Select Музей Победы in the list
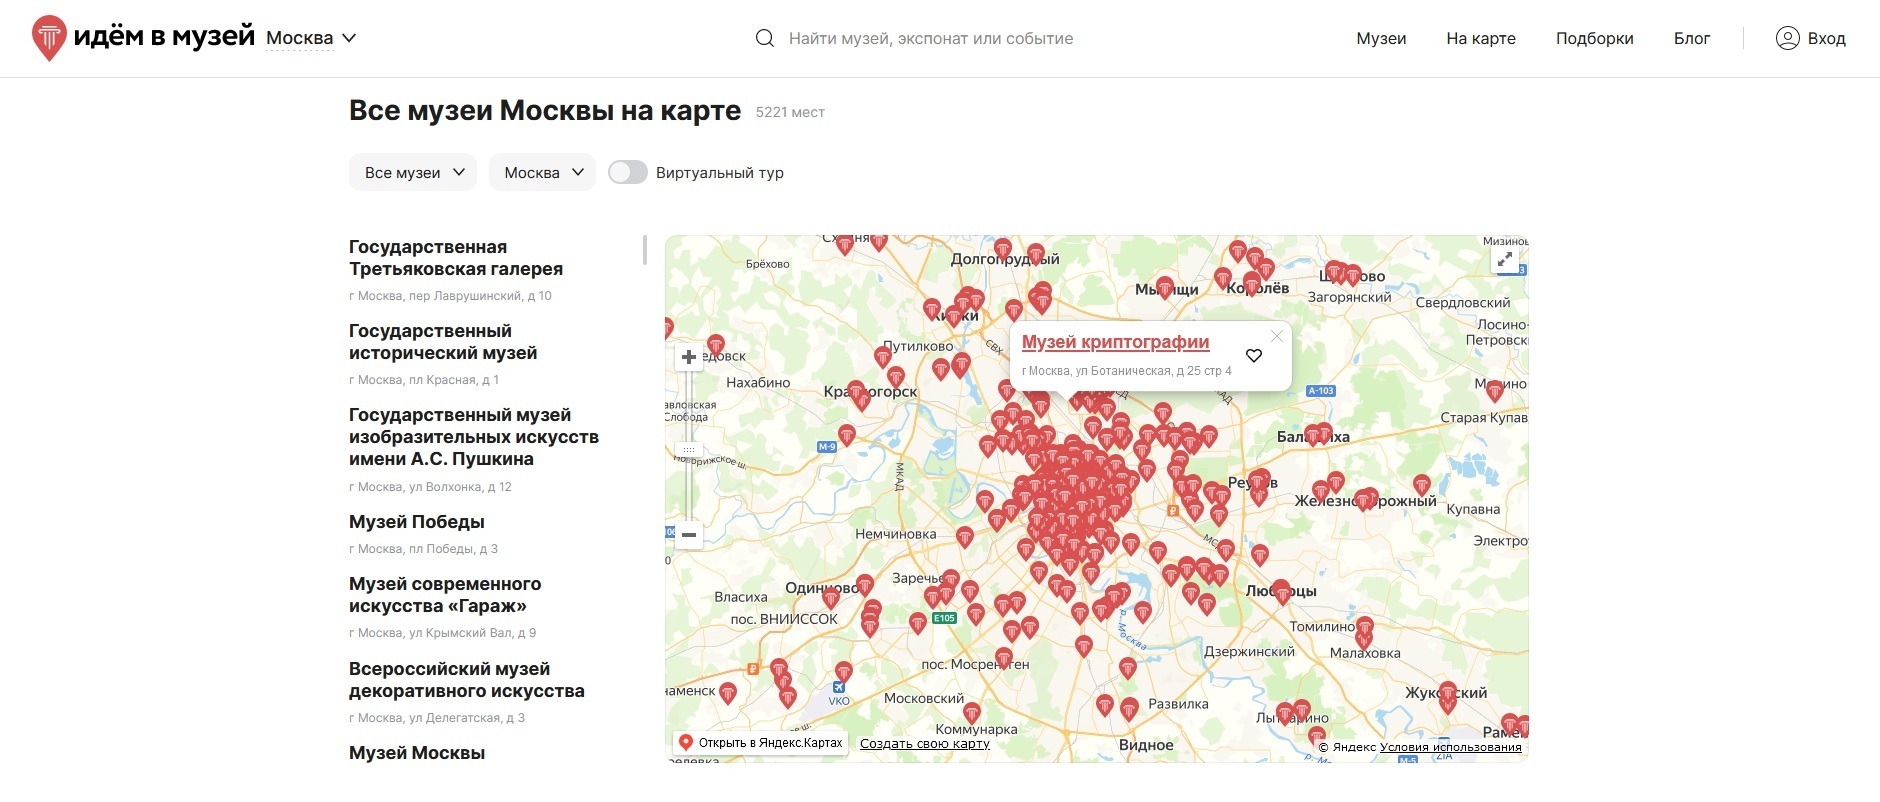The width and height of the screenshot is (1880, 802). tap(417, 522)
